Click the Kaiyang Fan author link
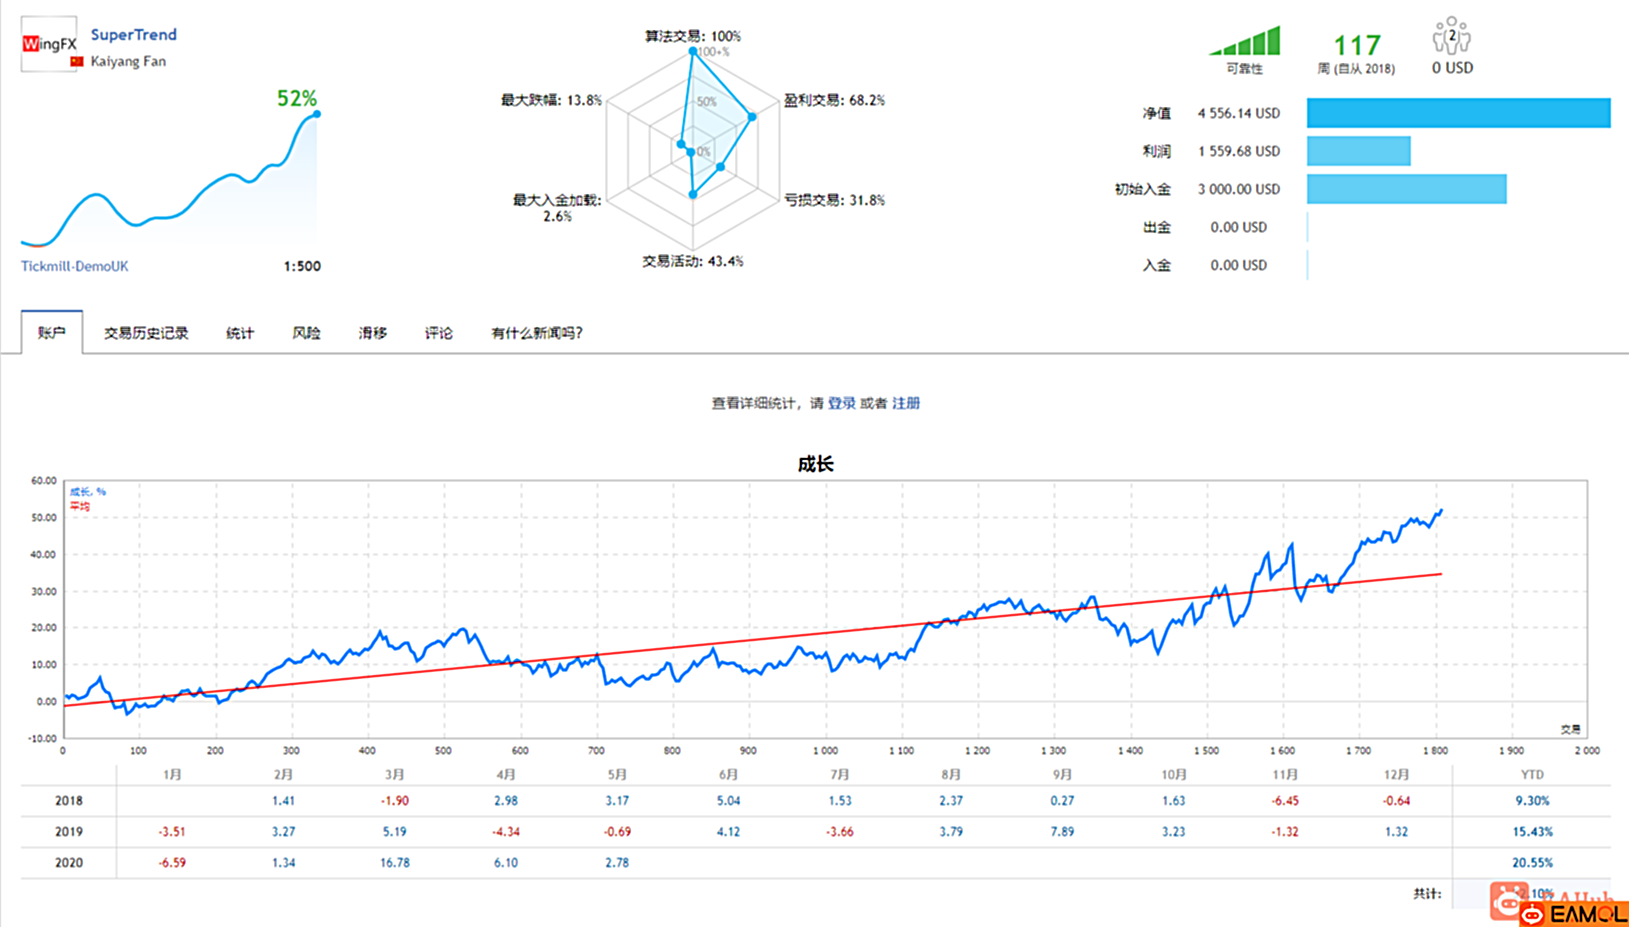 128,61
